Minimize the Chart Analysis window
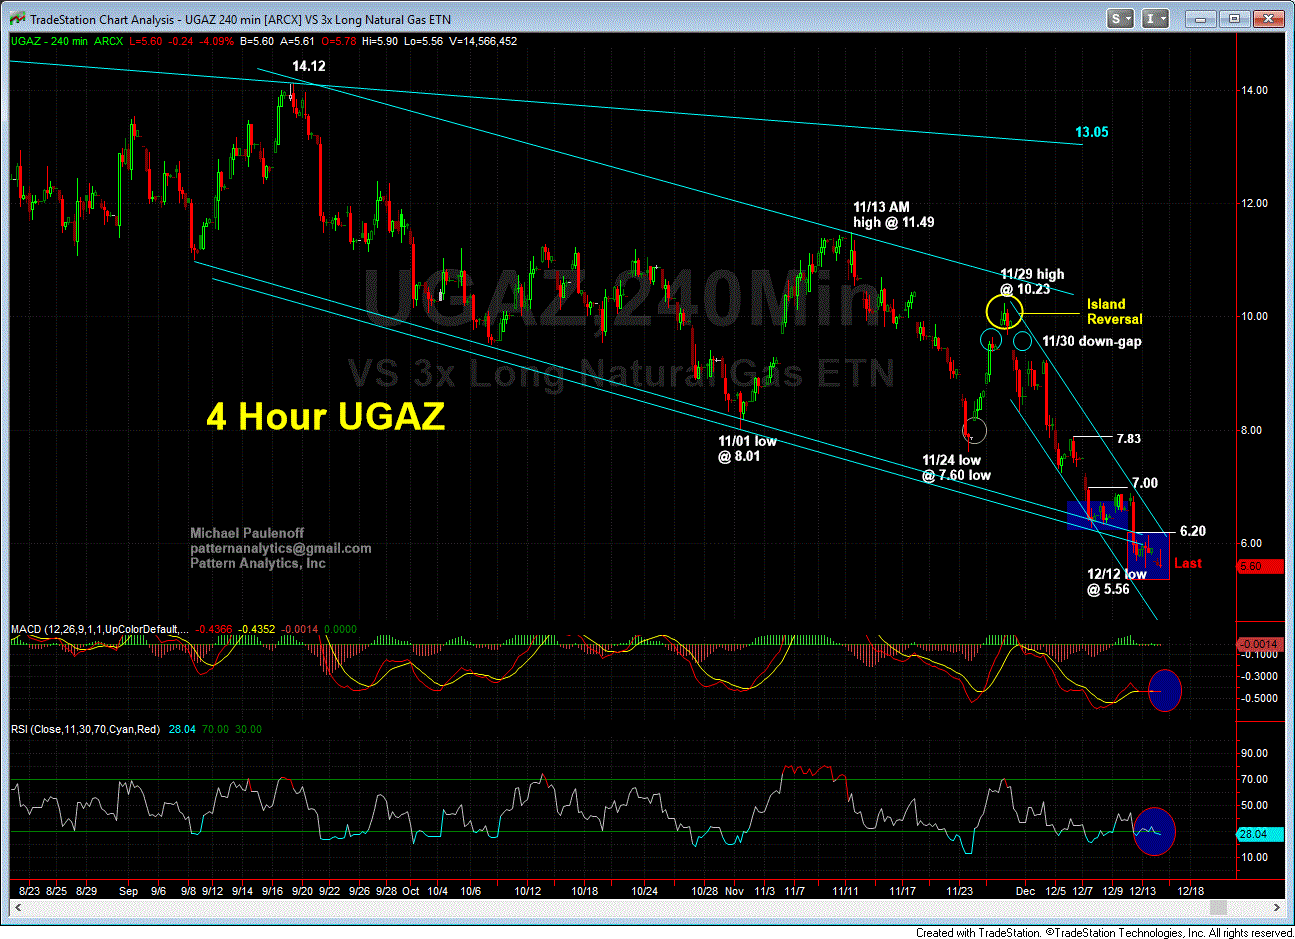1295x939 pixels. point(1200,19)
